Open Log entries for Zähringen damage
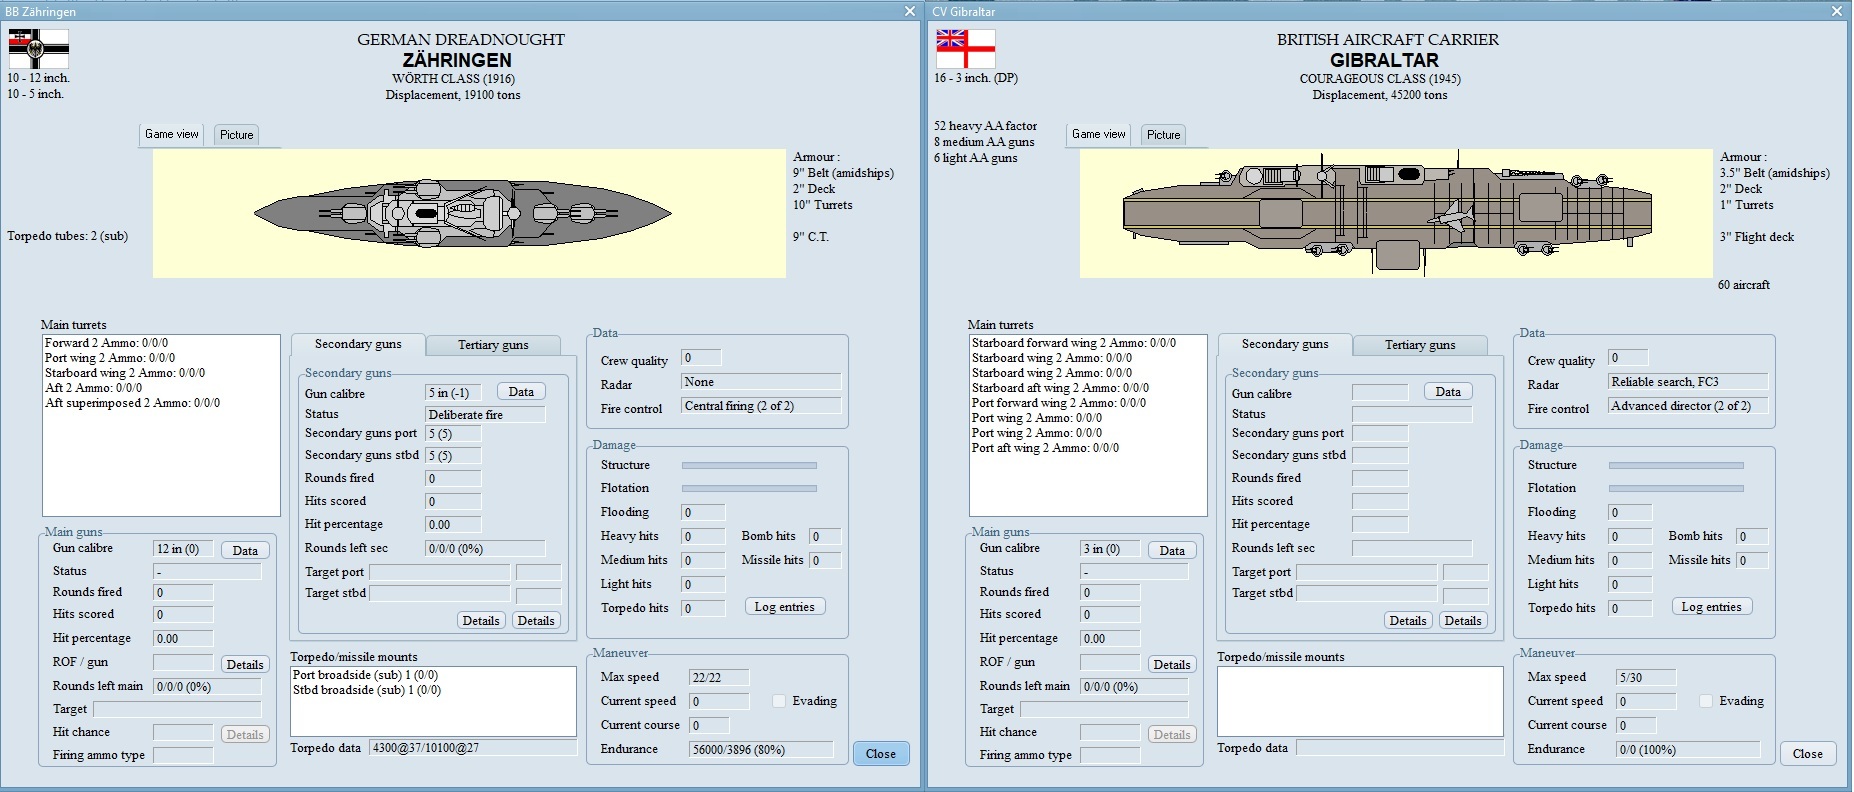Screen dimensions: 1854x792 pos(784,607)
